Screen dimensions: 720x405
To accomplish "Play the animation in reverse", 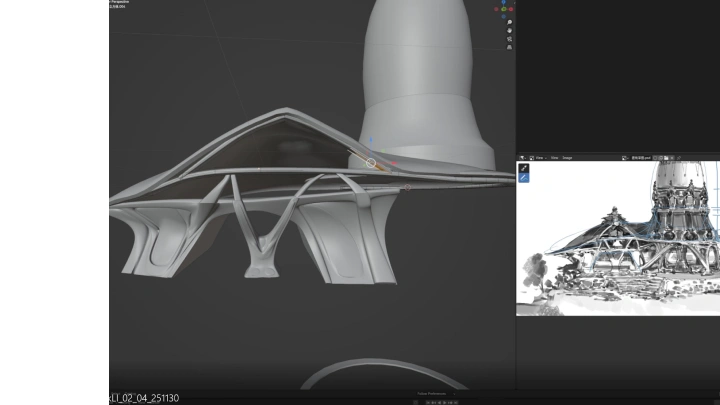I will (x=439, y=403).
